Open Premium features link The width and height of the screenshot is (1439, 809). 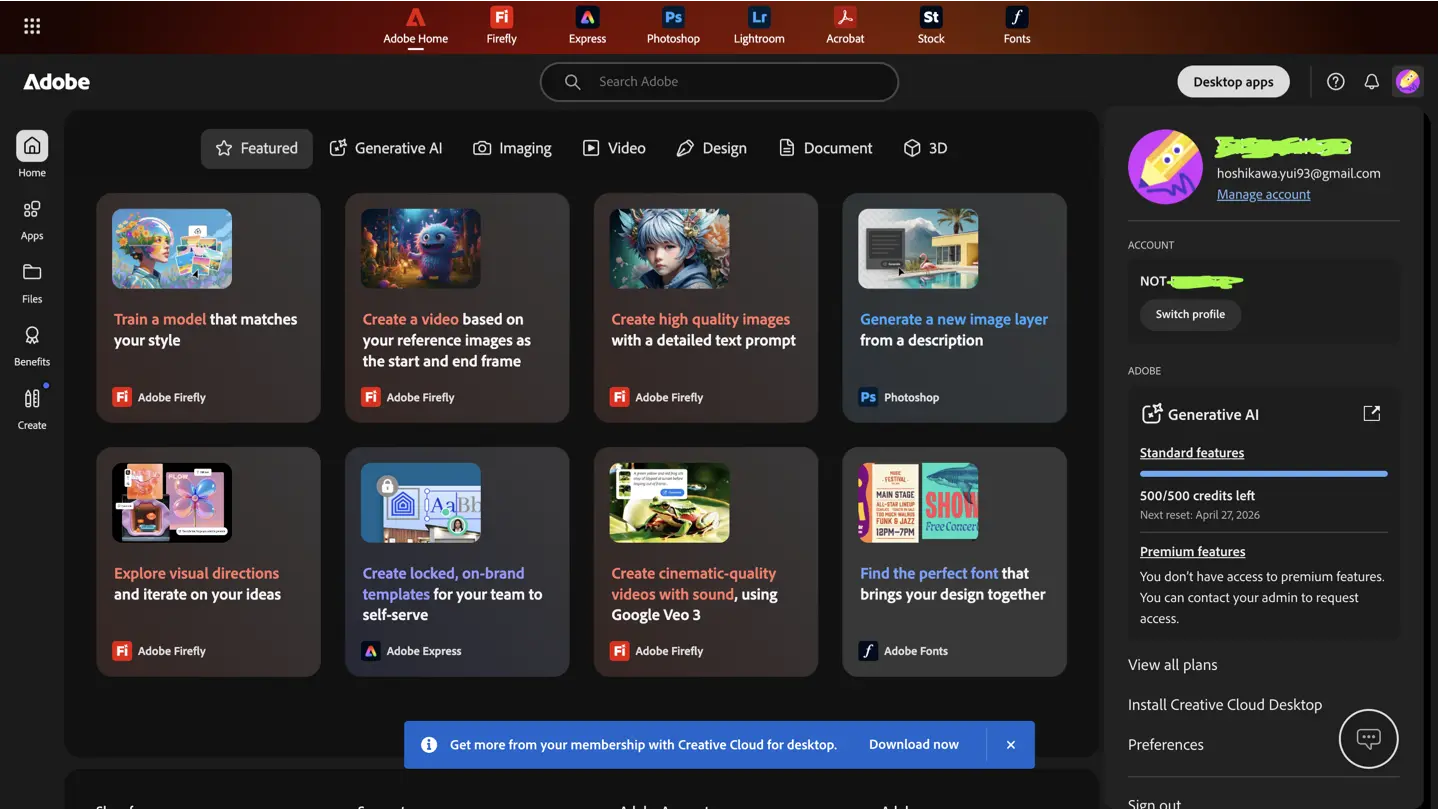(1192, 552)
